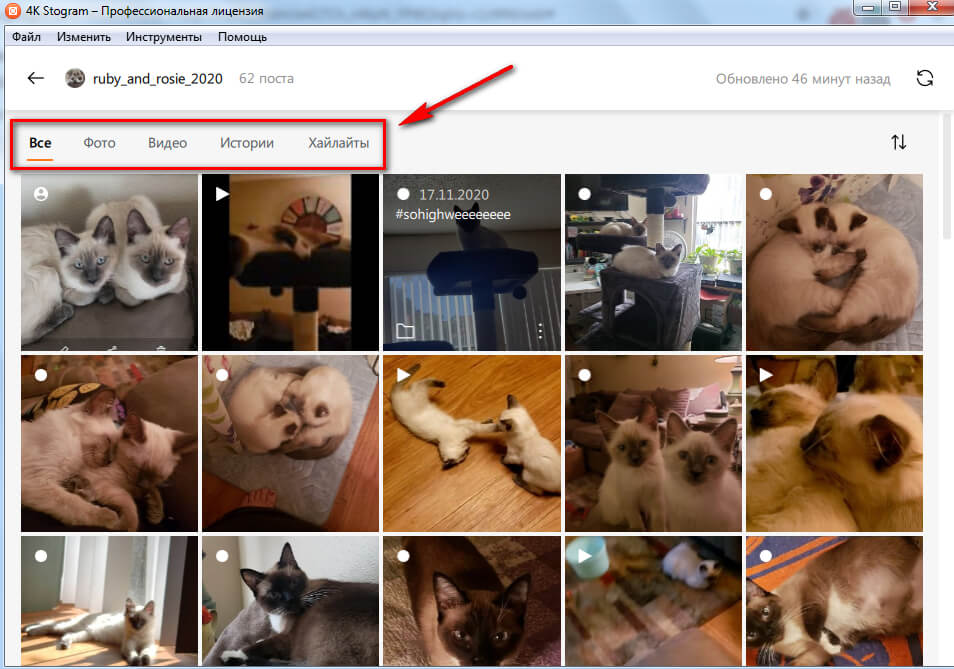Open the Файл menu
This screenshot has height=669, width=954.
pyautogui.click(x=26, y=37)
